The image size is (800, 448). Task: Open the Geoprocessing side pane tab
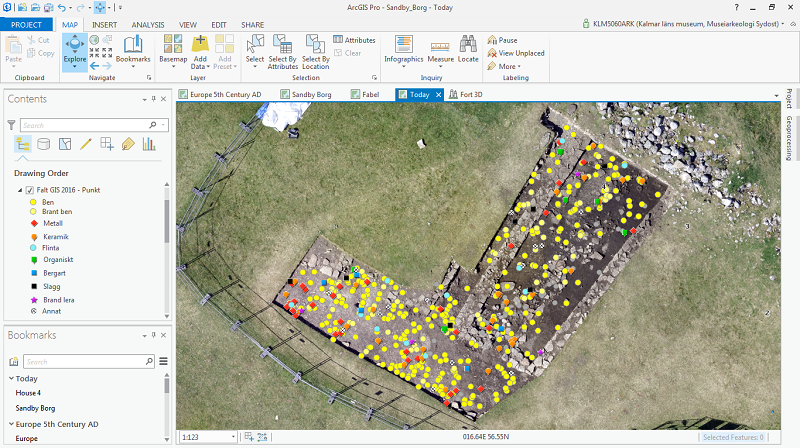[789, 138]
